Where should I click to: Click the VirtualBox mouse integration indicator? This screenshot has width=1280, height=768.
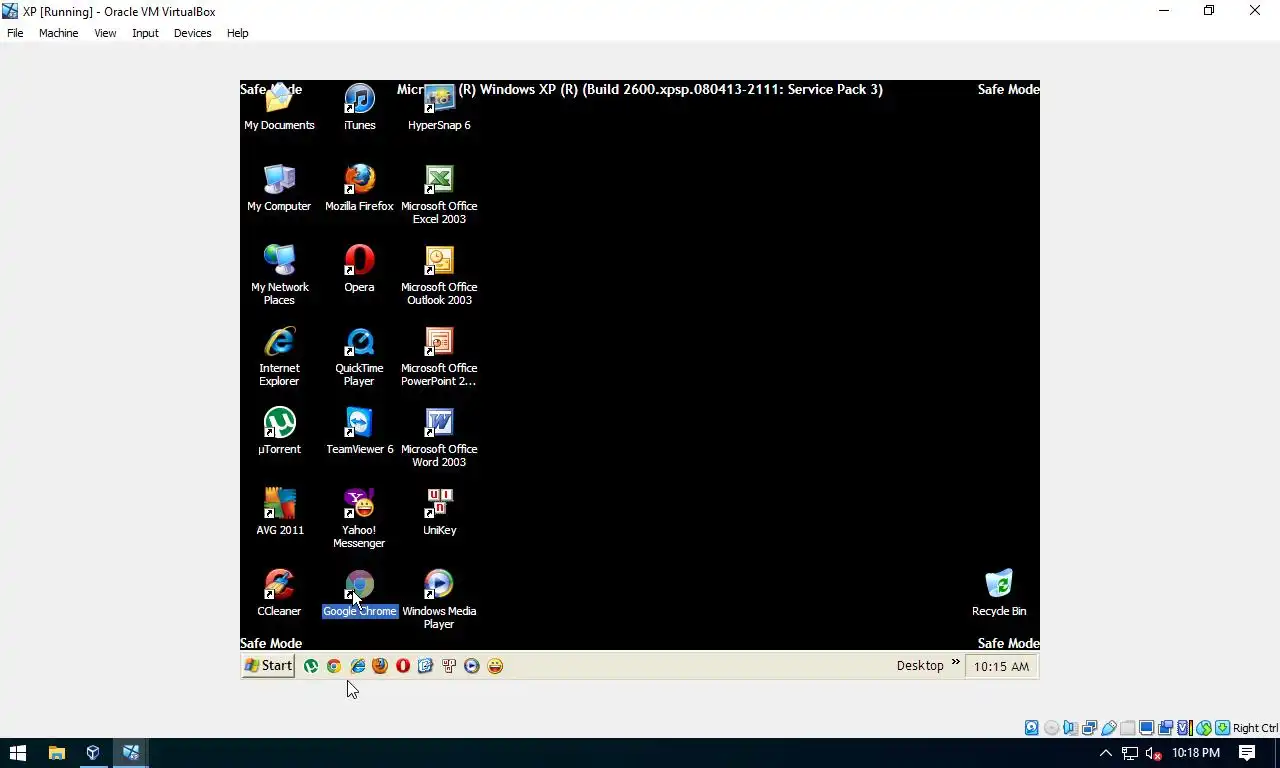click(1204, 728)
